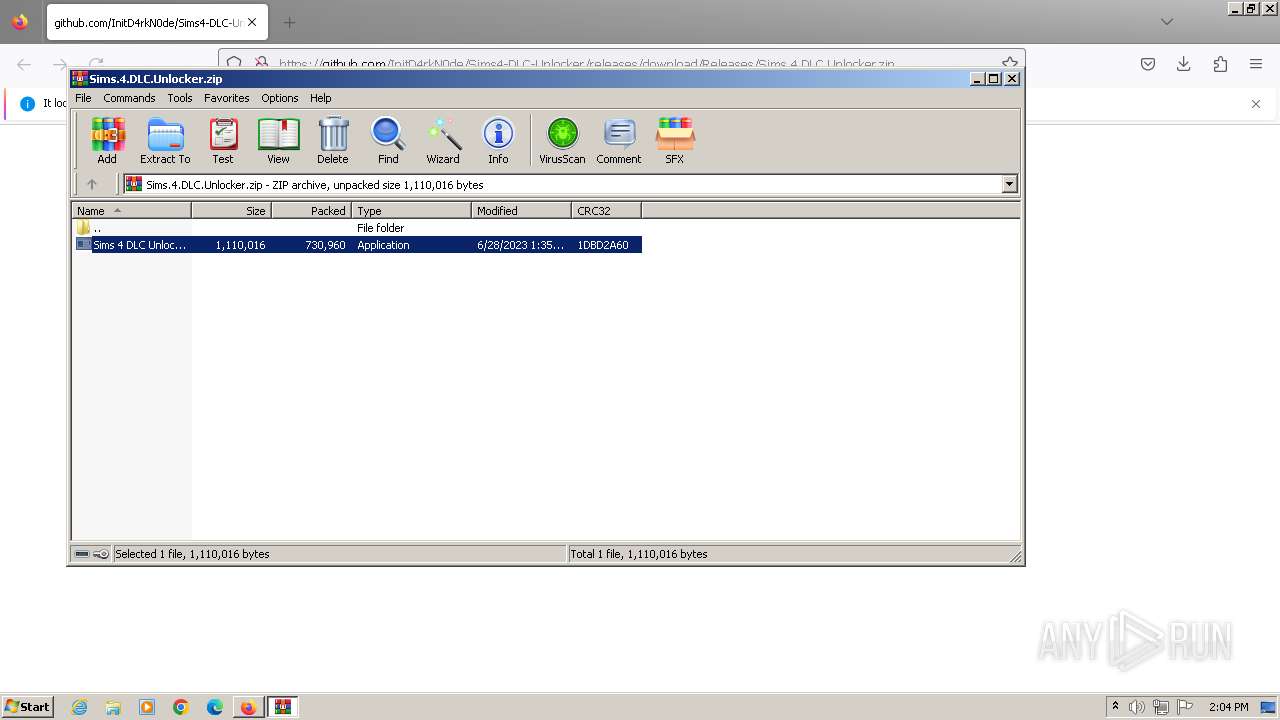The height and width of the screenshot is (720, 1280).
Task: Open the Options menu
Action: (280, 98)
